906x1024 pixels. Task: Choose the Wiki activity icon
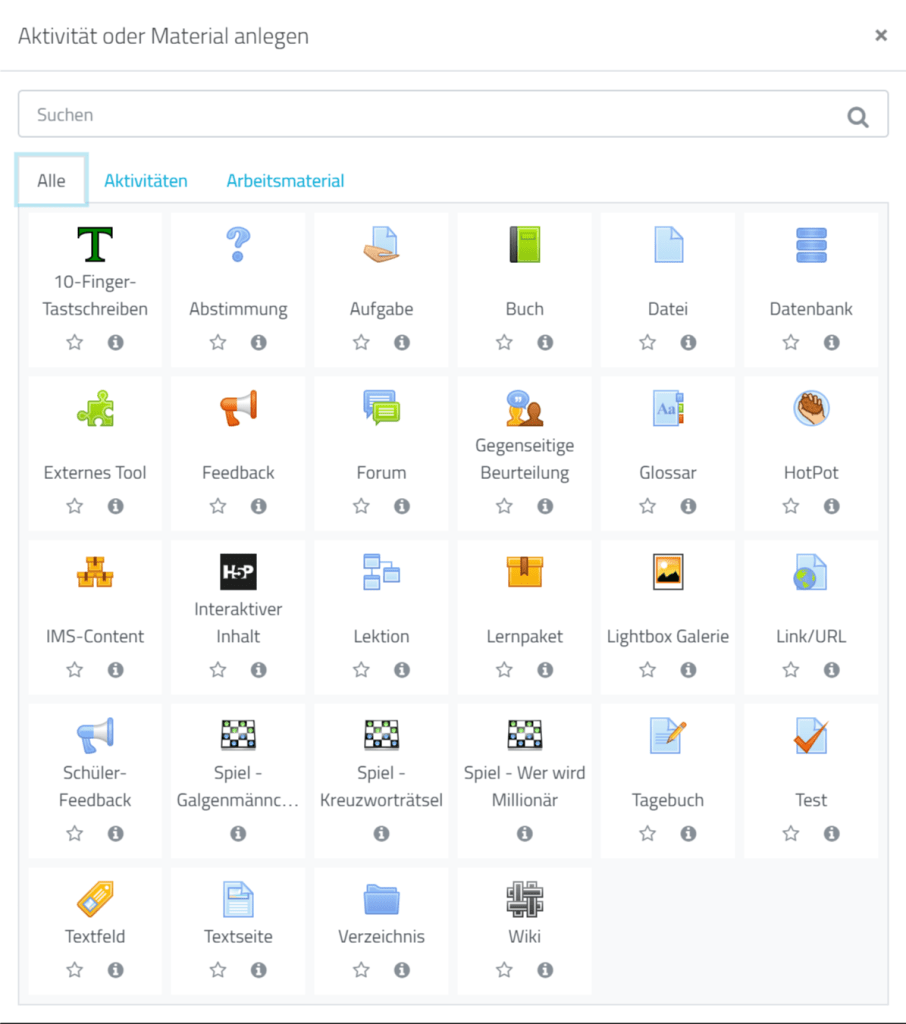[x=524, y=900]
